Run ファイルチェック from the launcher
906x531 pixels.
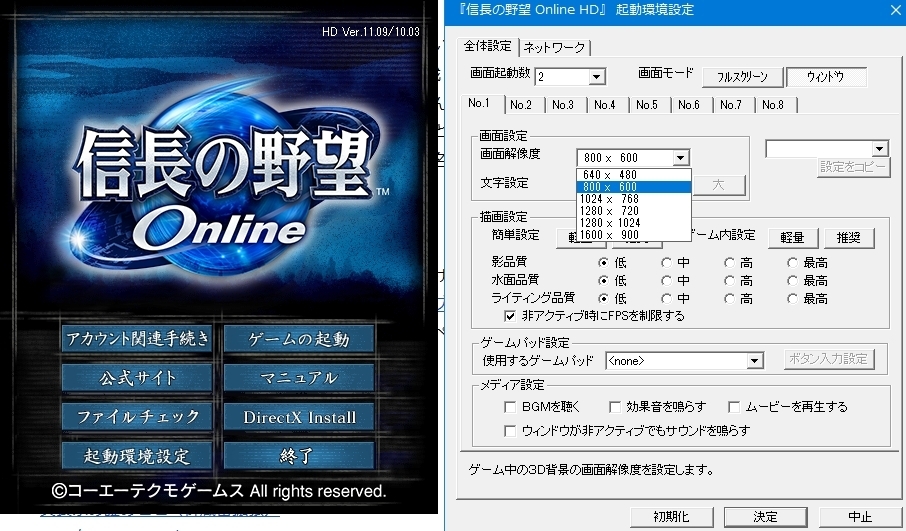137,417
